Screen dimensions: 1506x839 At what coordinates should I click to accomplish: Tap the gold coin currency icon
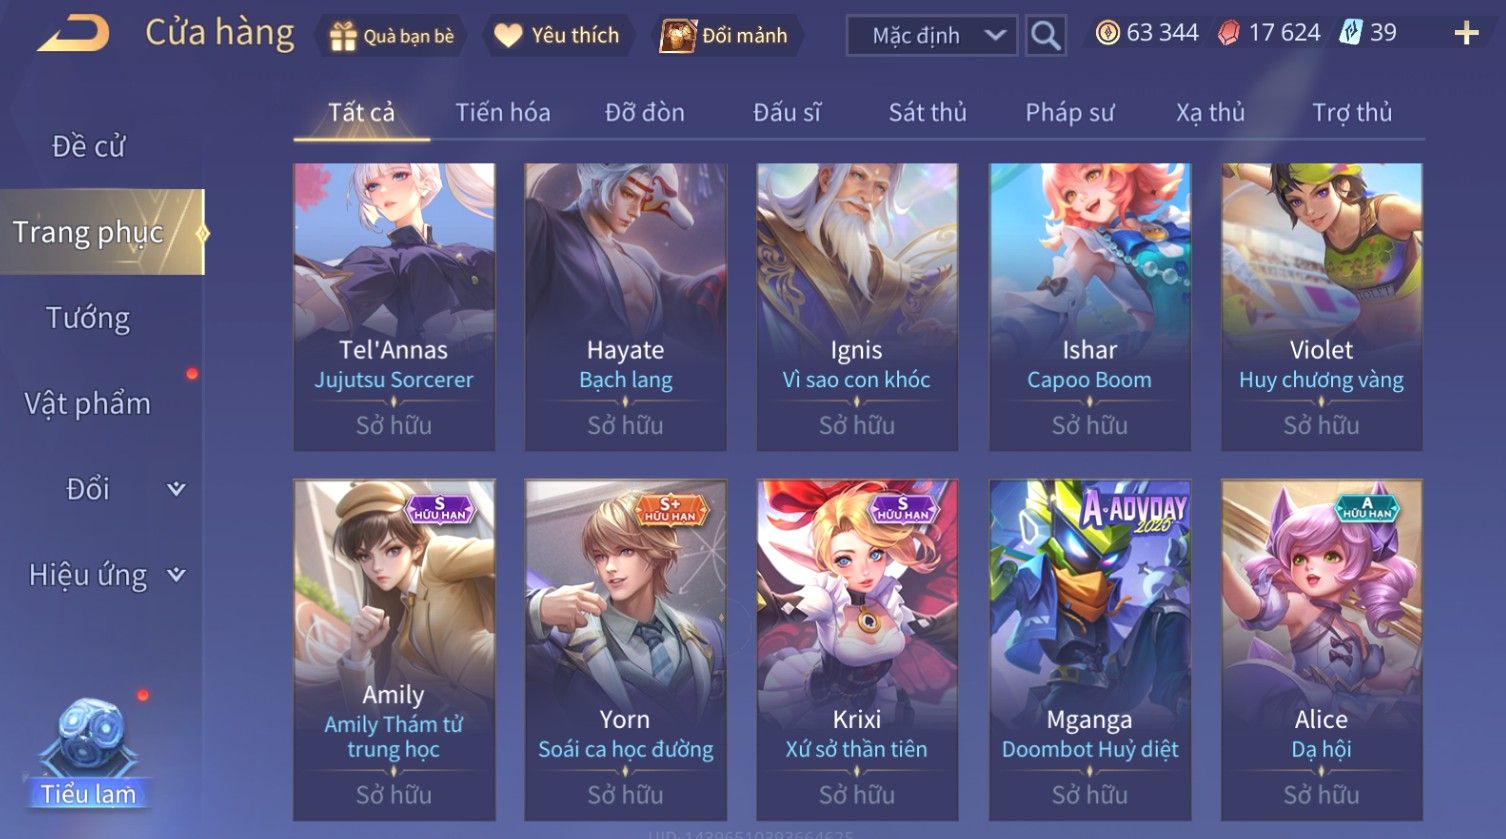coord(1107,33)
